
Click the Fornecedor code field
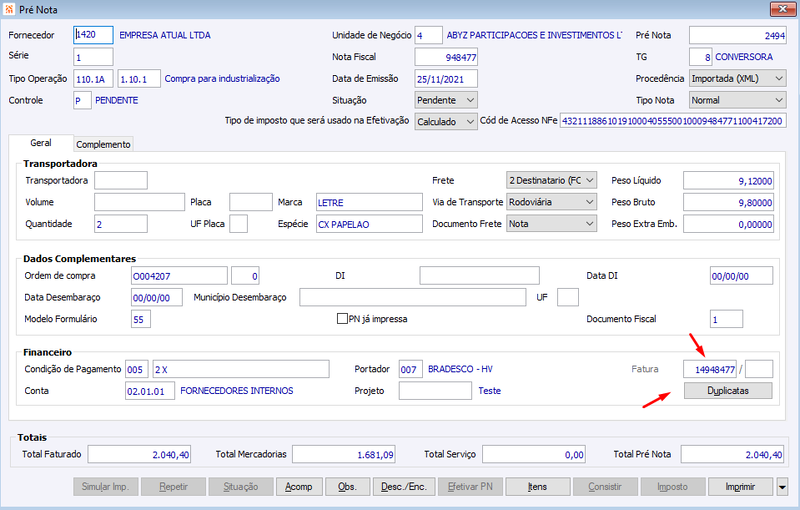(93, 35)
